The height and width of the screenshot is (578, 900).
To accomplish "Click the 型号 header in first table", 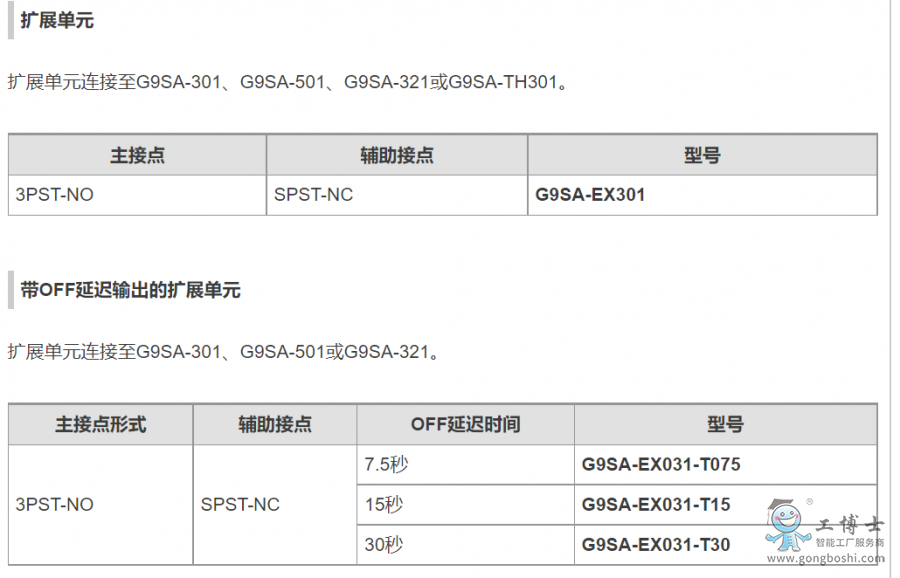I will [x=702, y=155].
